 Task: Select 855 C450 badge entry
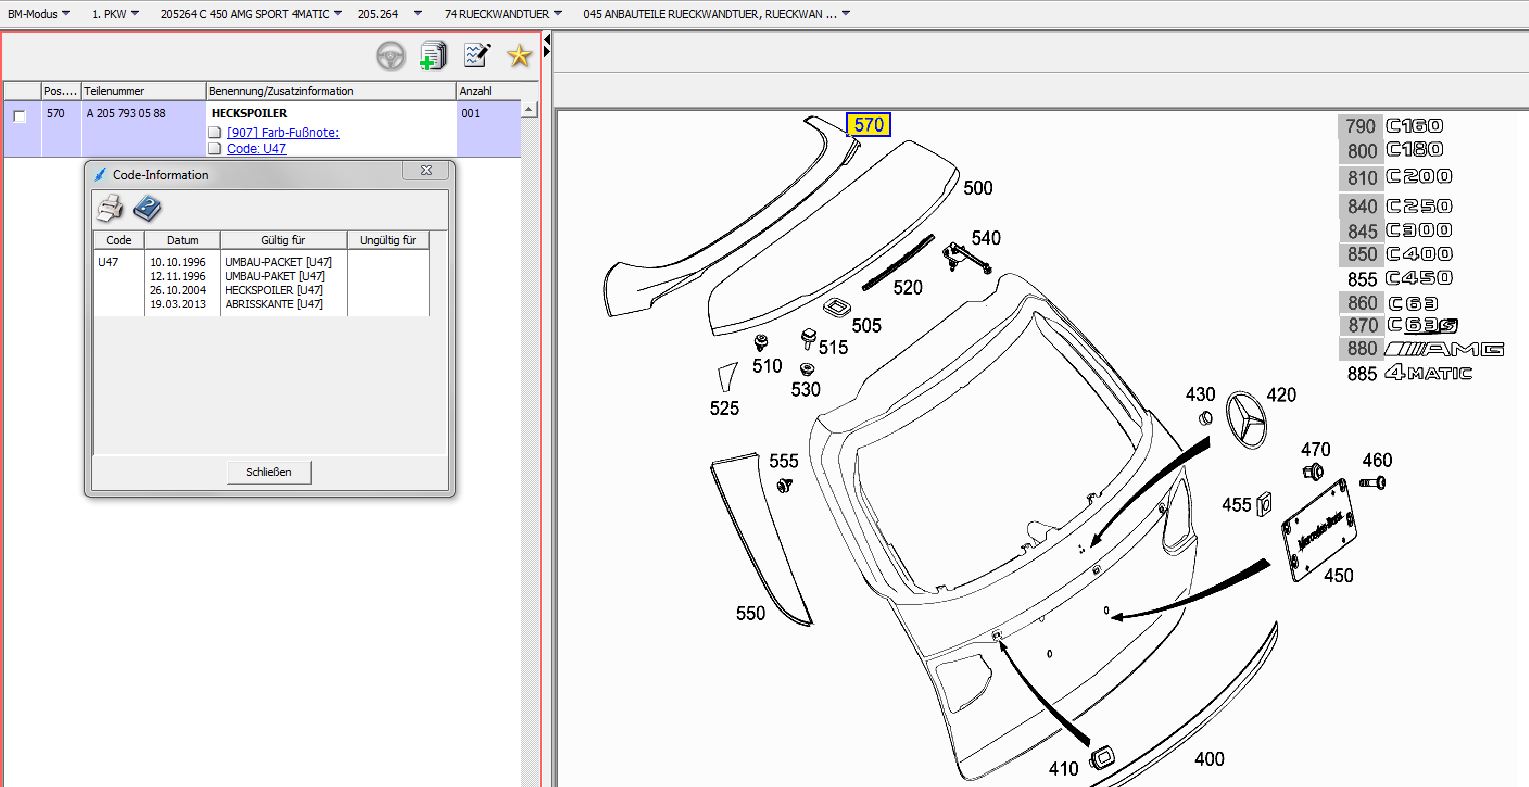[1400, 279]
